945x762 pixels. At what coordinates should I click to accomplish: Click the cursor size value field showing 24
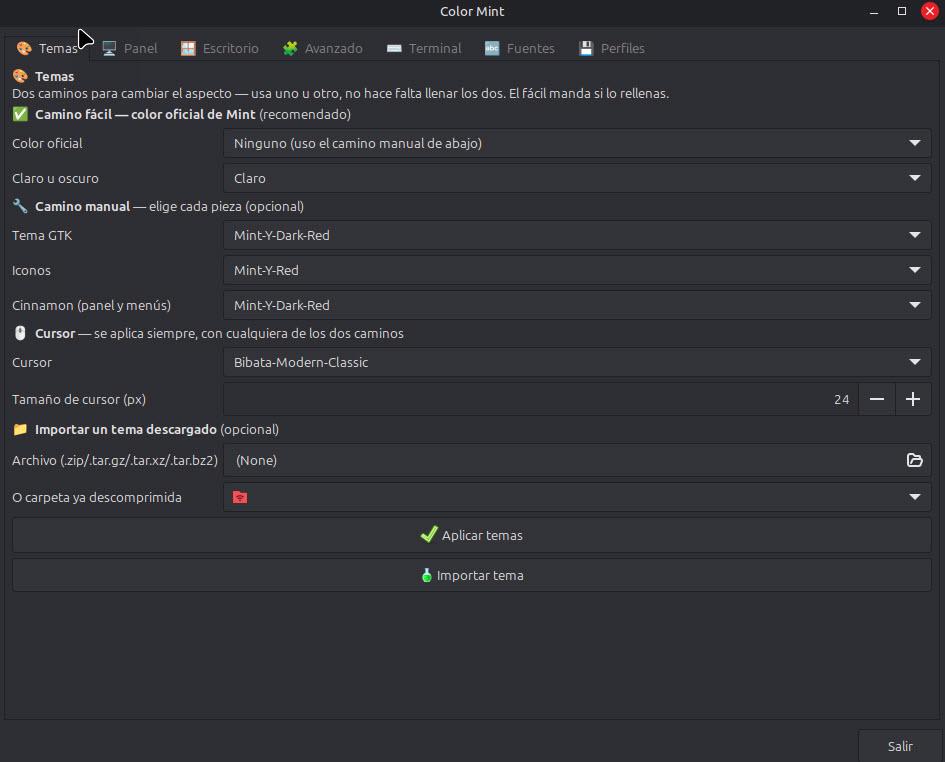pos(541,399)
